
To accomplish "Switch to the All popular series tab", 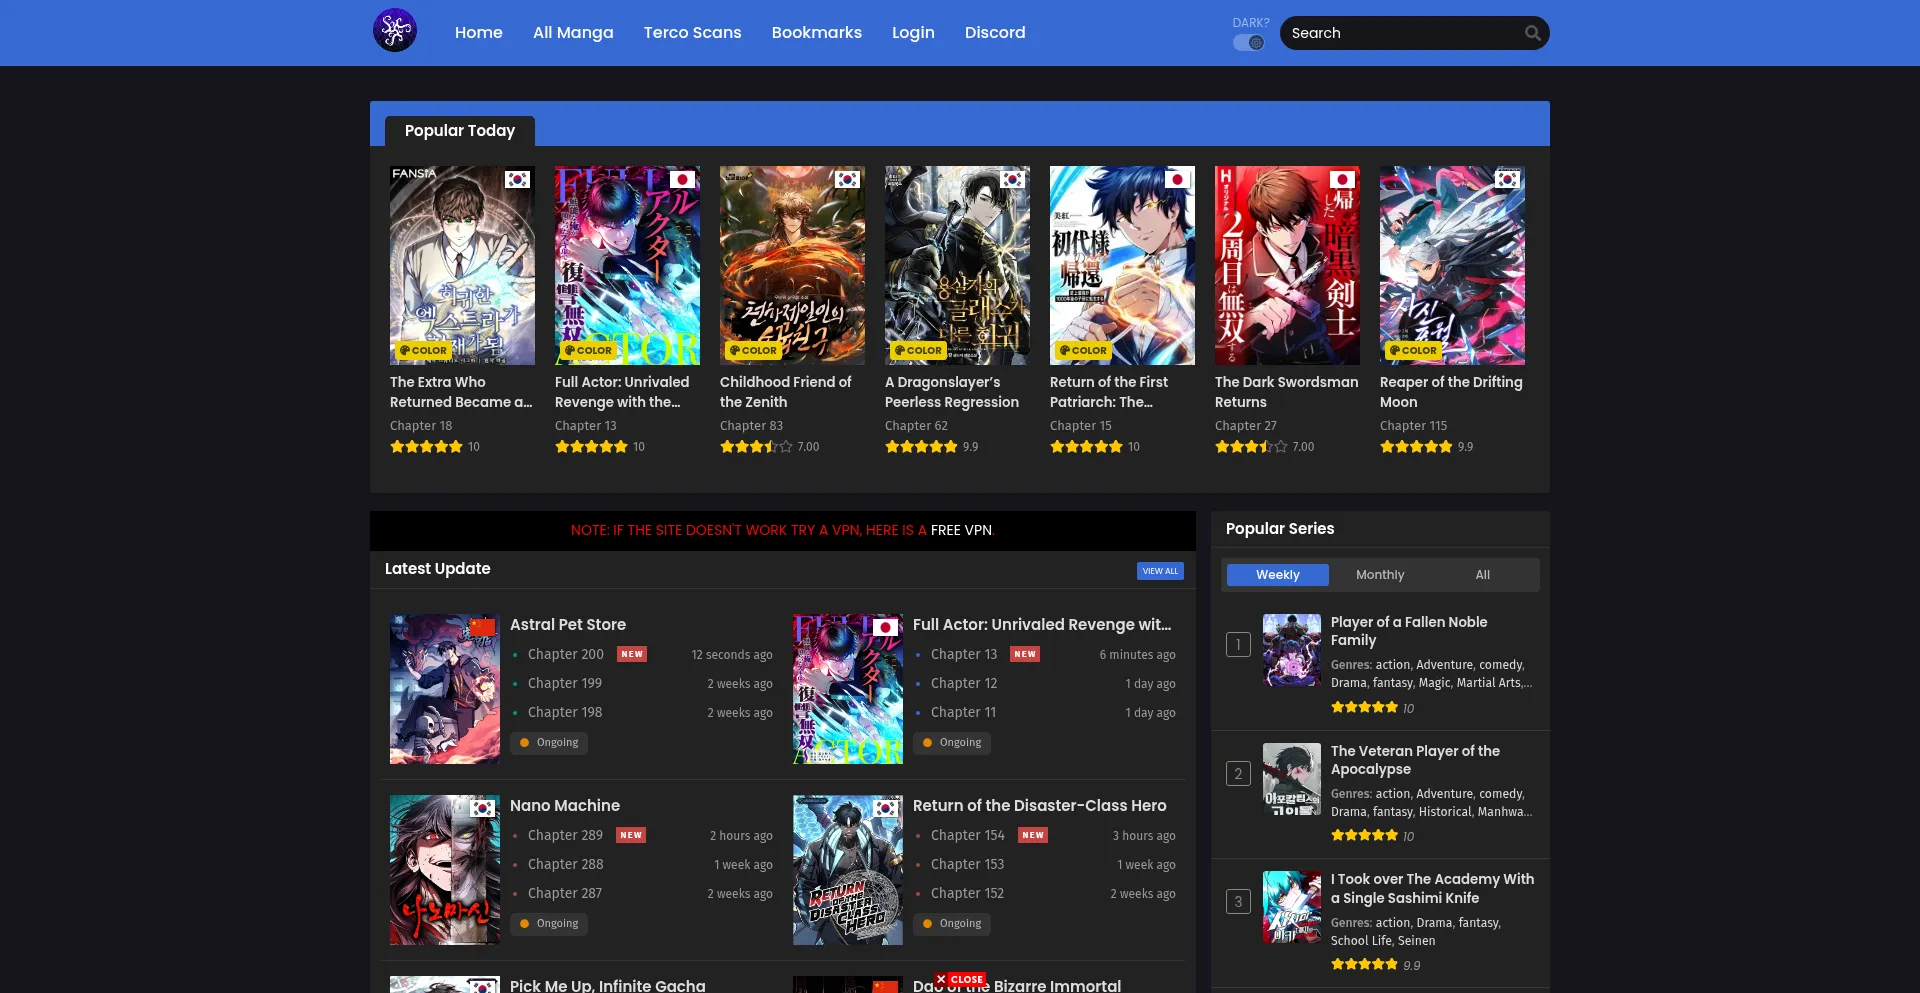I will click(x=1482, y=575).
